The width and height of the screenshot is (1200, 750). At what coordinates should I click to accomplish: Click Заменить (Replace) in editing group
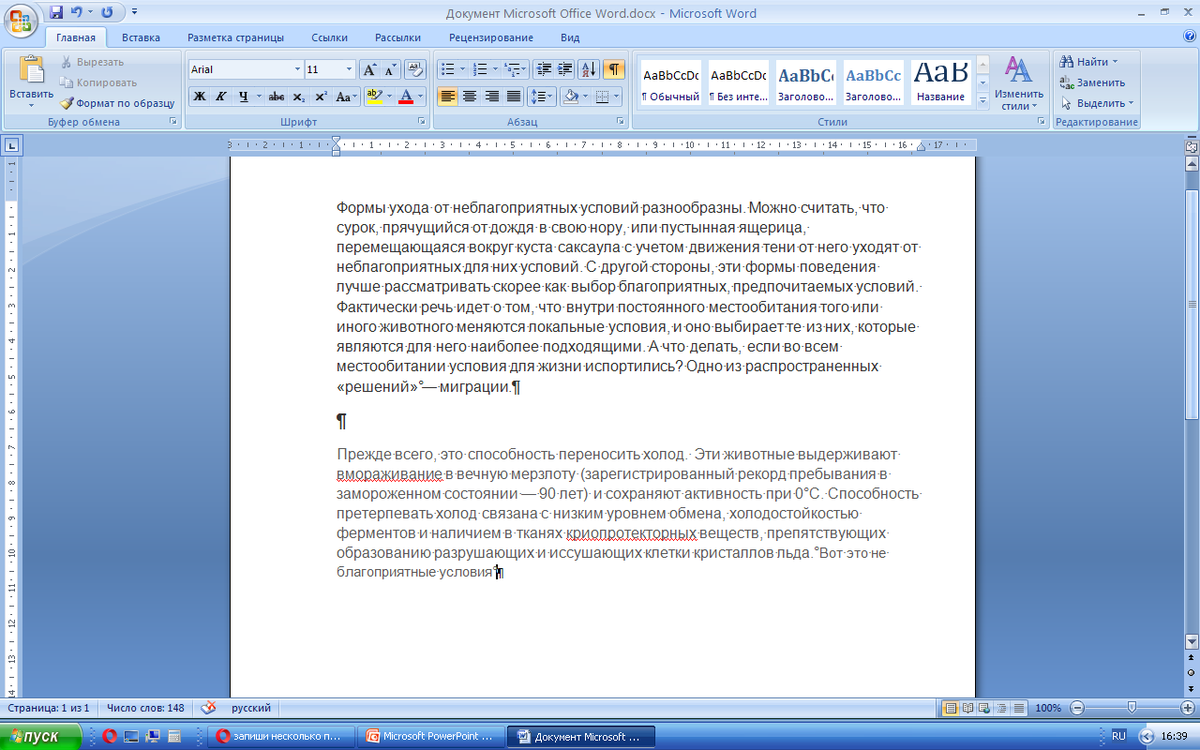1092,82
